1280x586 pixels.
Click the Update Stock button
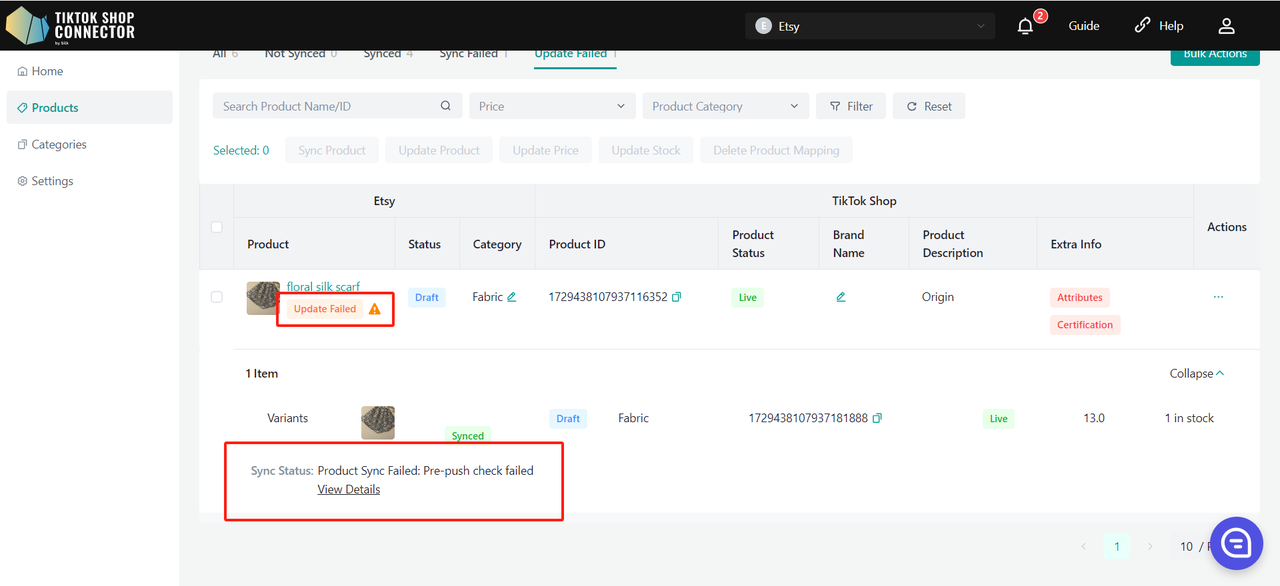pos(646,150)
